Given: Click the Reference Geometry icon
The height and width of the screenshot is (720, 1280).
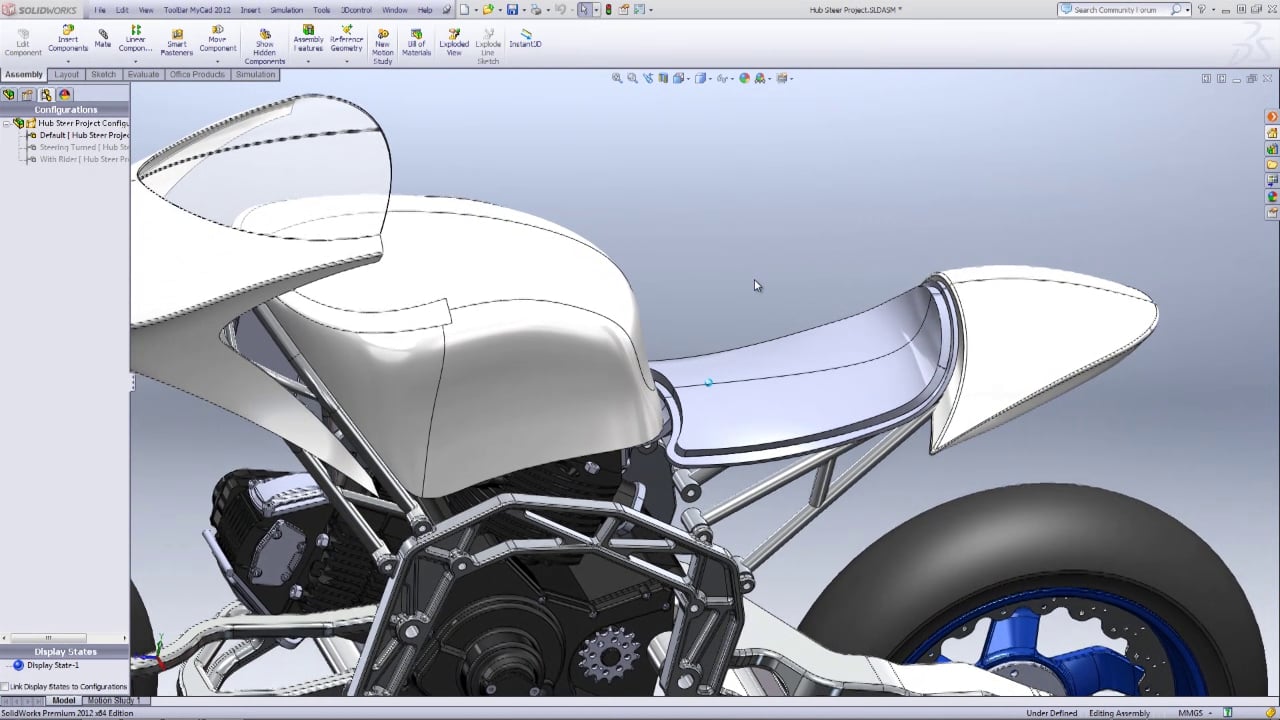Looking at the screenshot, I should pos(347,29).
